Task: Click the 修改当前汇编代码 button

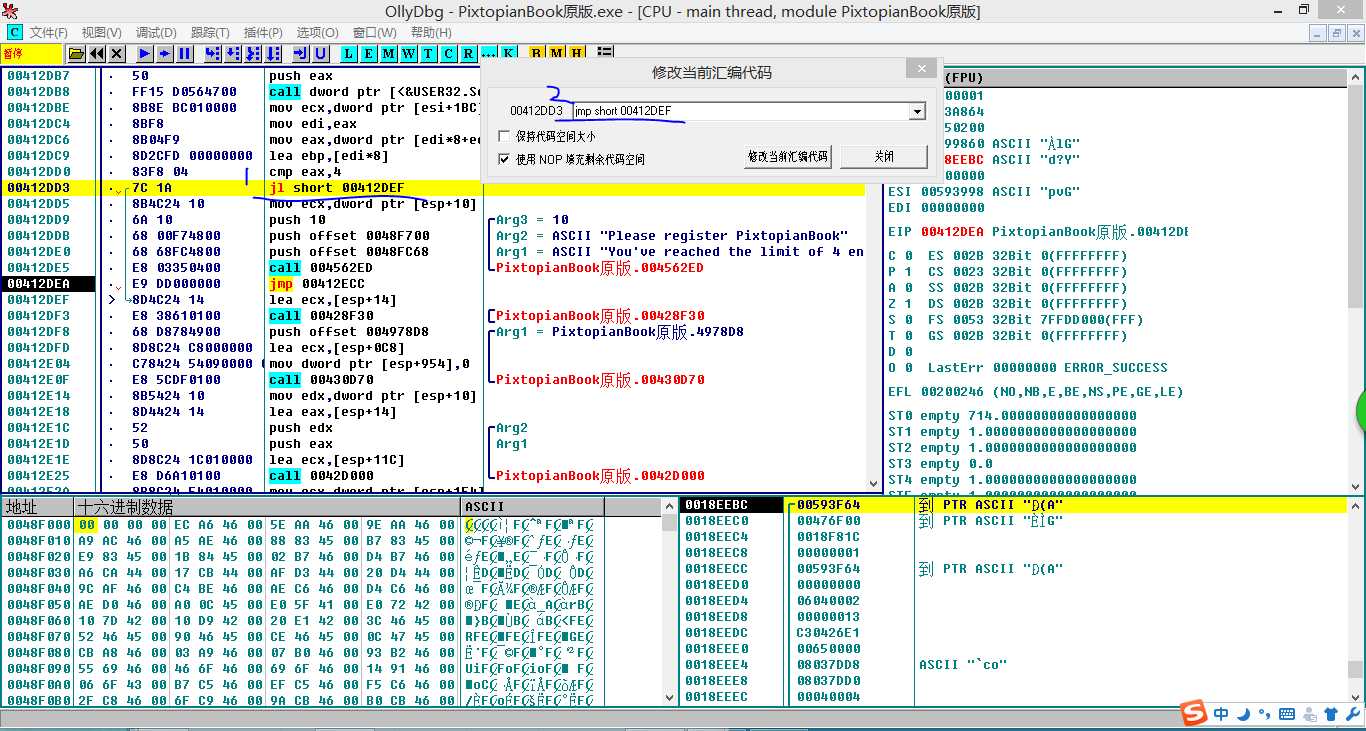Action: (x=788, y=157)
